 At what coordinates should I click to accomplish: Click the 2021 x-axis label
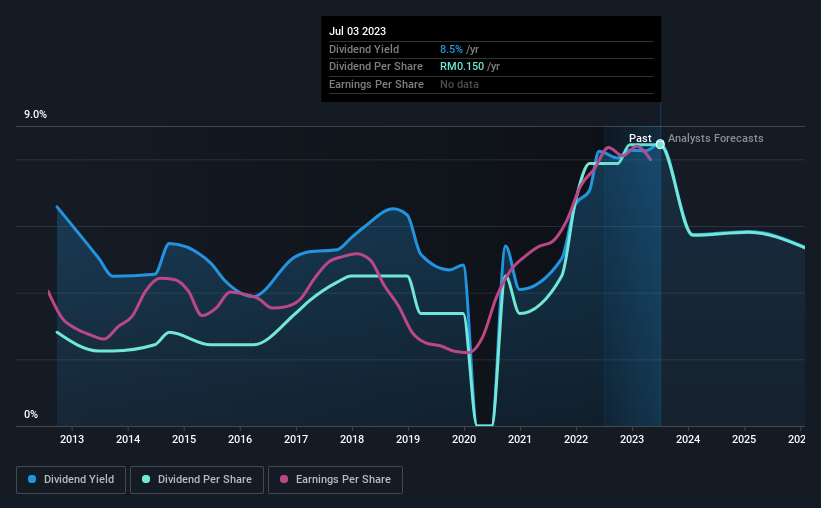tap(520, 439)
